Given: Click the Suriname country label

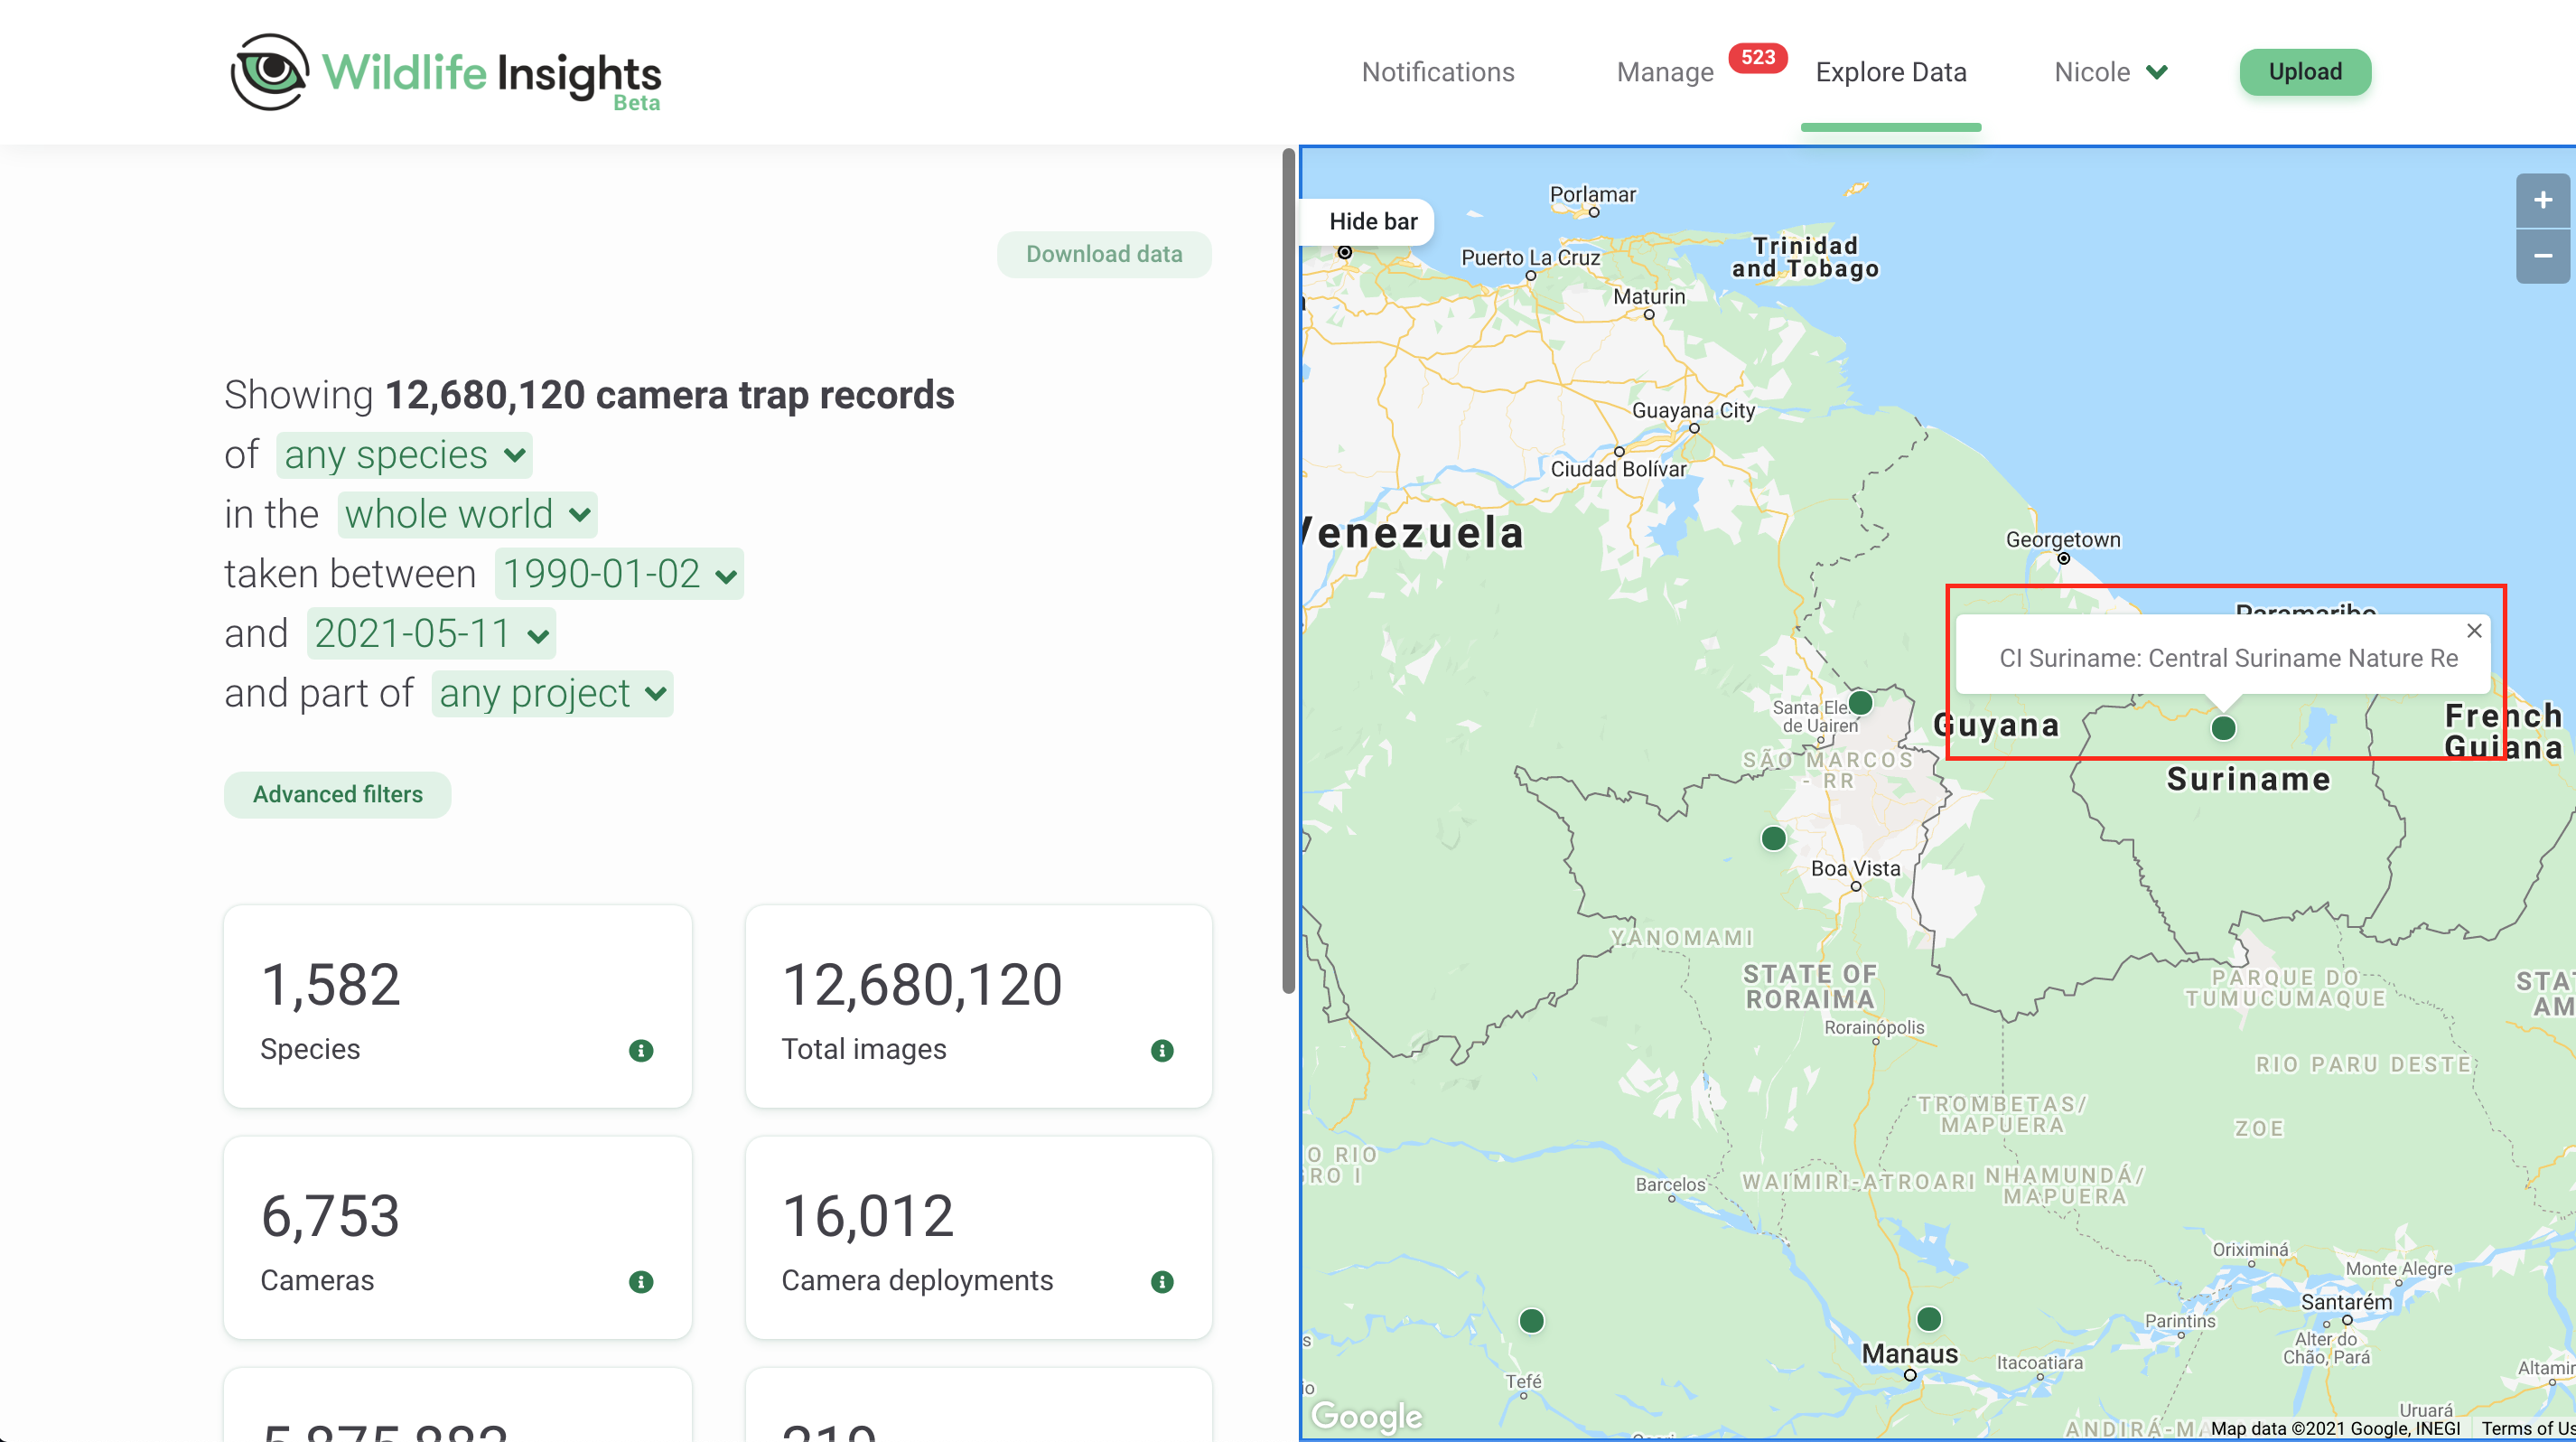Looking at the screenshot, I should (2248, 780).
